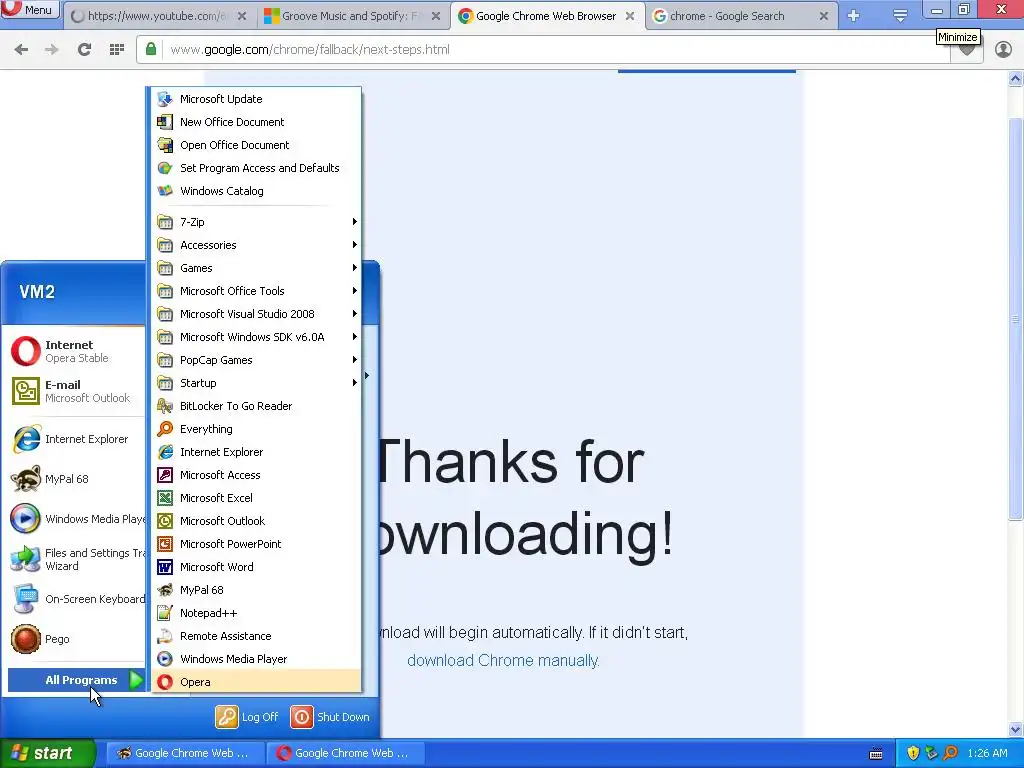Open Set Program Access and Defaults
1024x768 pixels.
click(x=256, y=168)
